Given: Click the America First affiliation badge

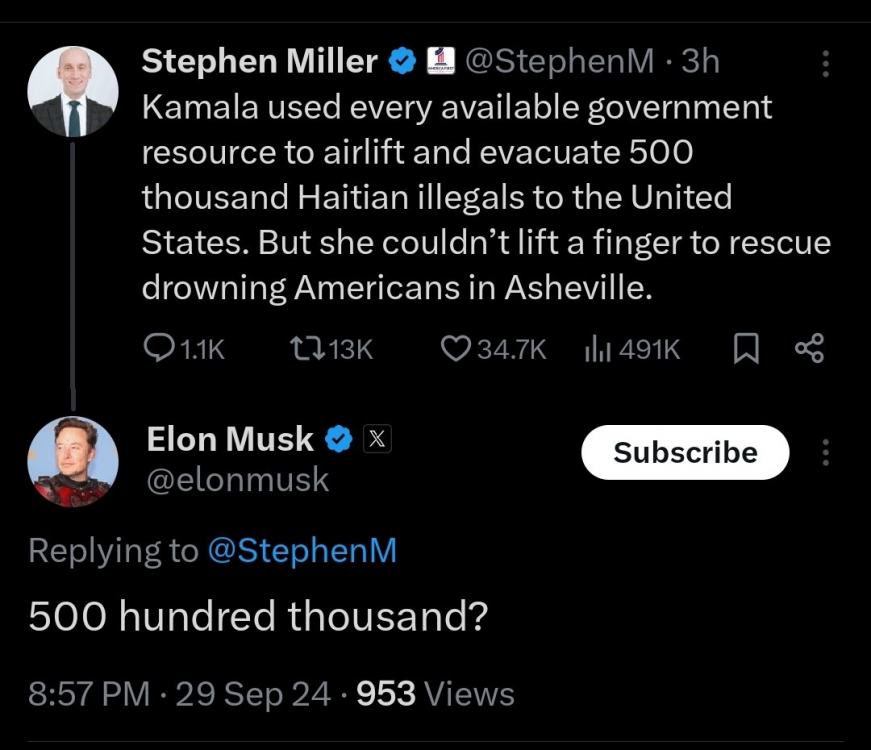Looking at the screenshot, I should coord(441,62).
